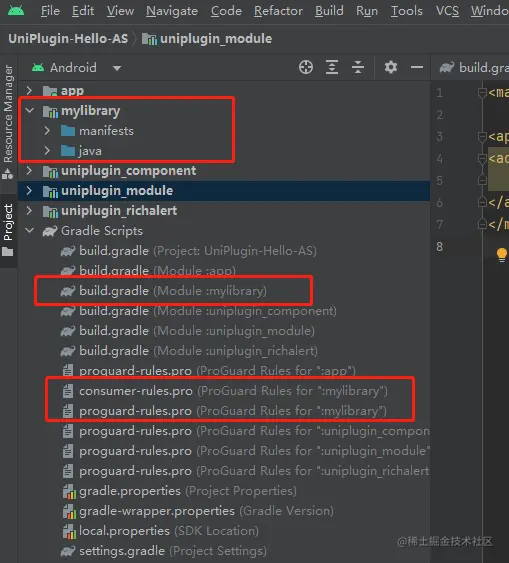This screenshot has height=563, width=509.
Task: Open the Navigate menu
Action: coord(172,11)
